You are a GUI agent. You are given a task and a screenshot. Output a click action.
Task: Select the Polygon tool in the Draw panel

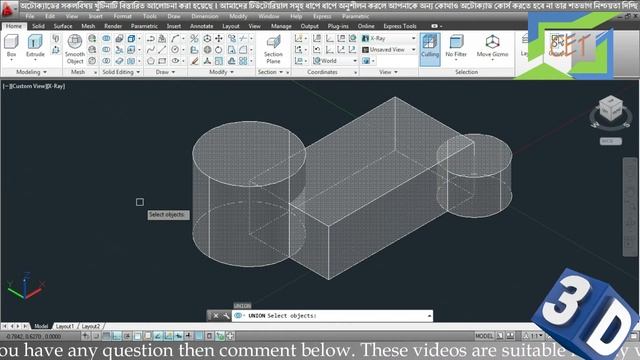pos(151,61)
